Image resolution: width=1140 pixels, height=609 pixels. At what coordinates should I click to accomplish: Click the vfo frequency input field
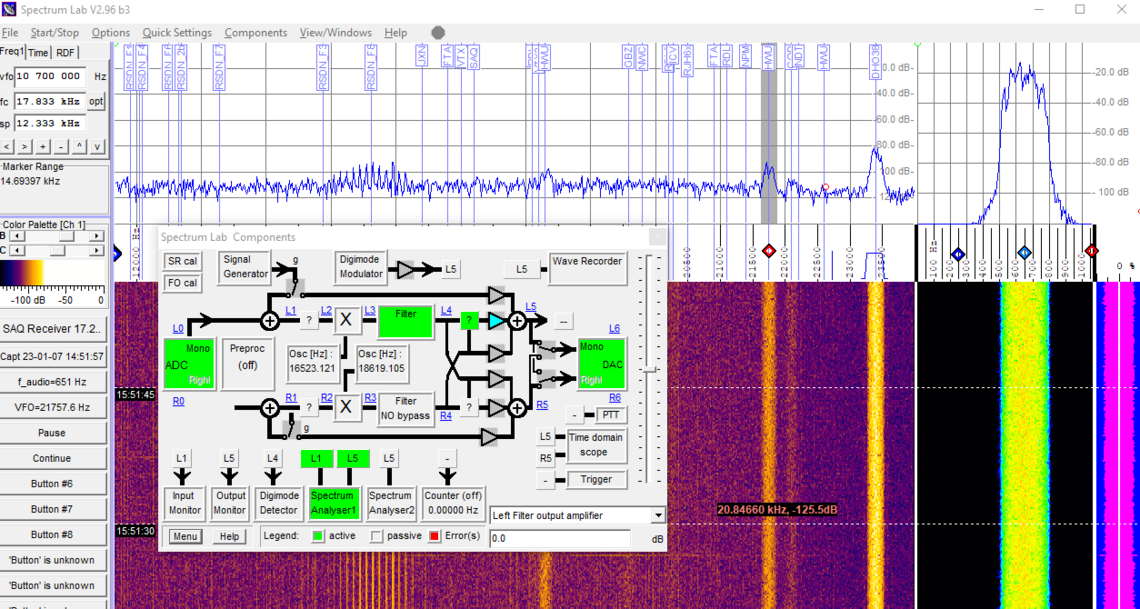coord(50,76)
